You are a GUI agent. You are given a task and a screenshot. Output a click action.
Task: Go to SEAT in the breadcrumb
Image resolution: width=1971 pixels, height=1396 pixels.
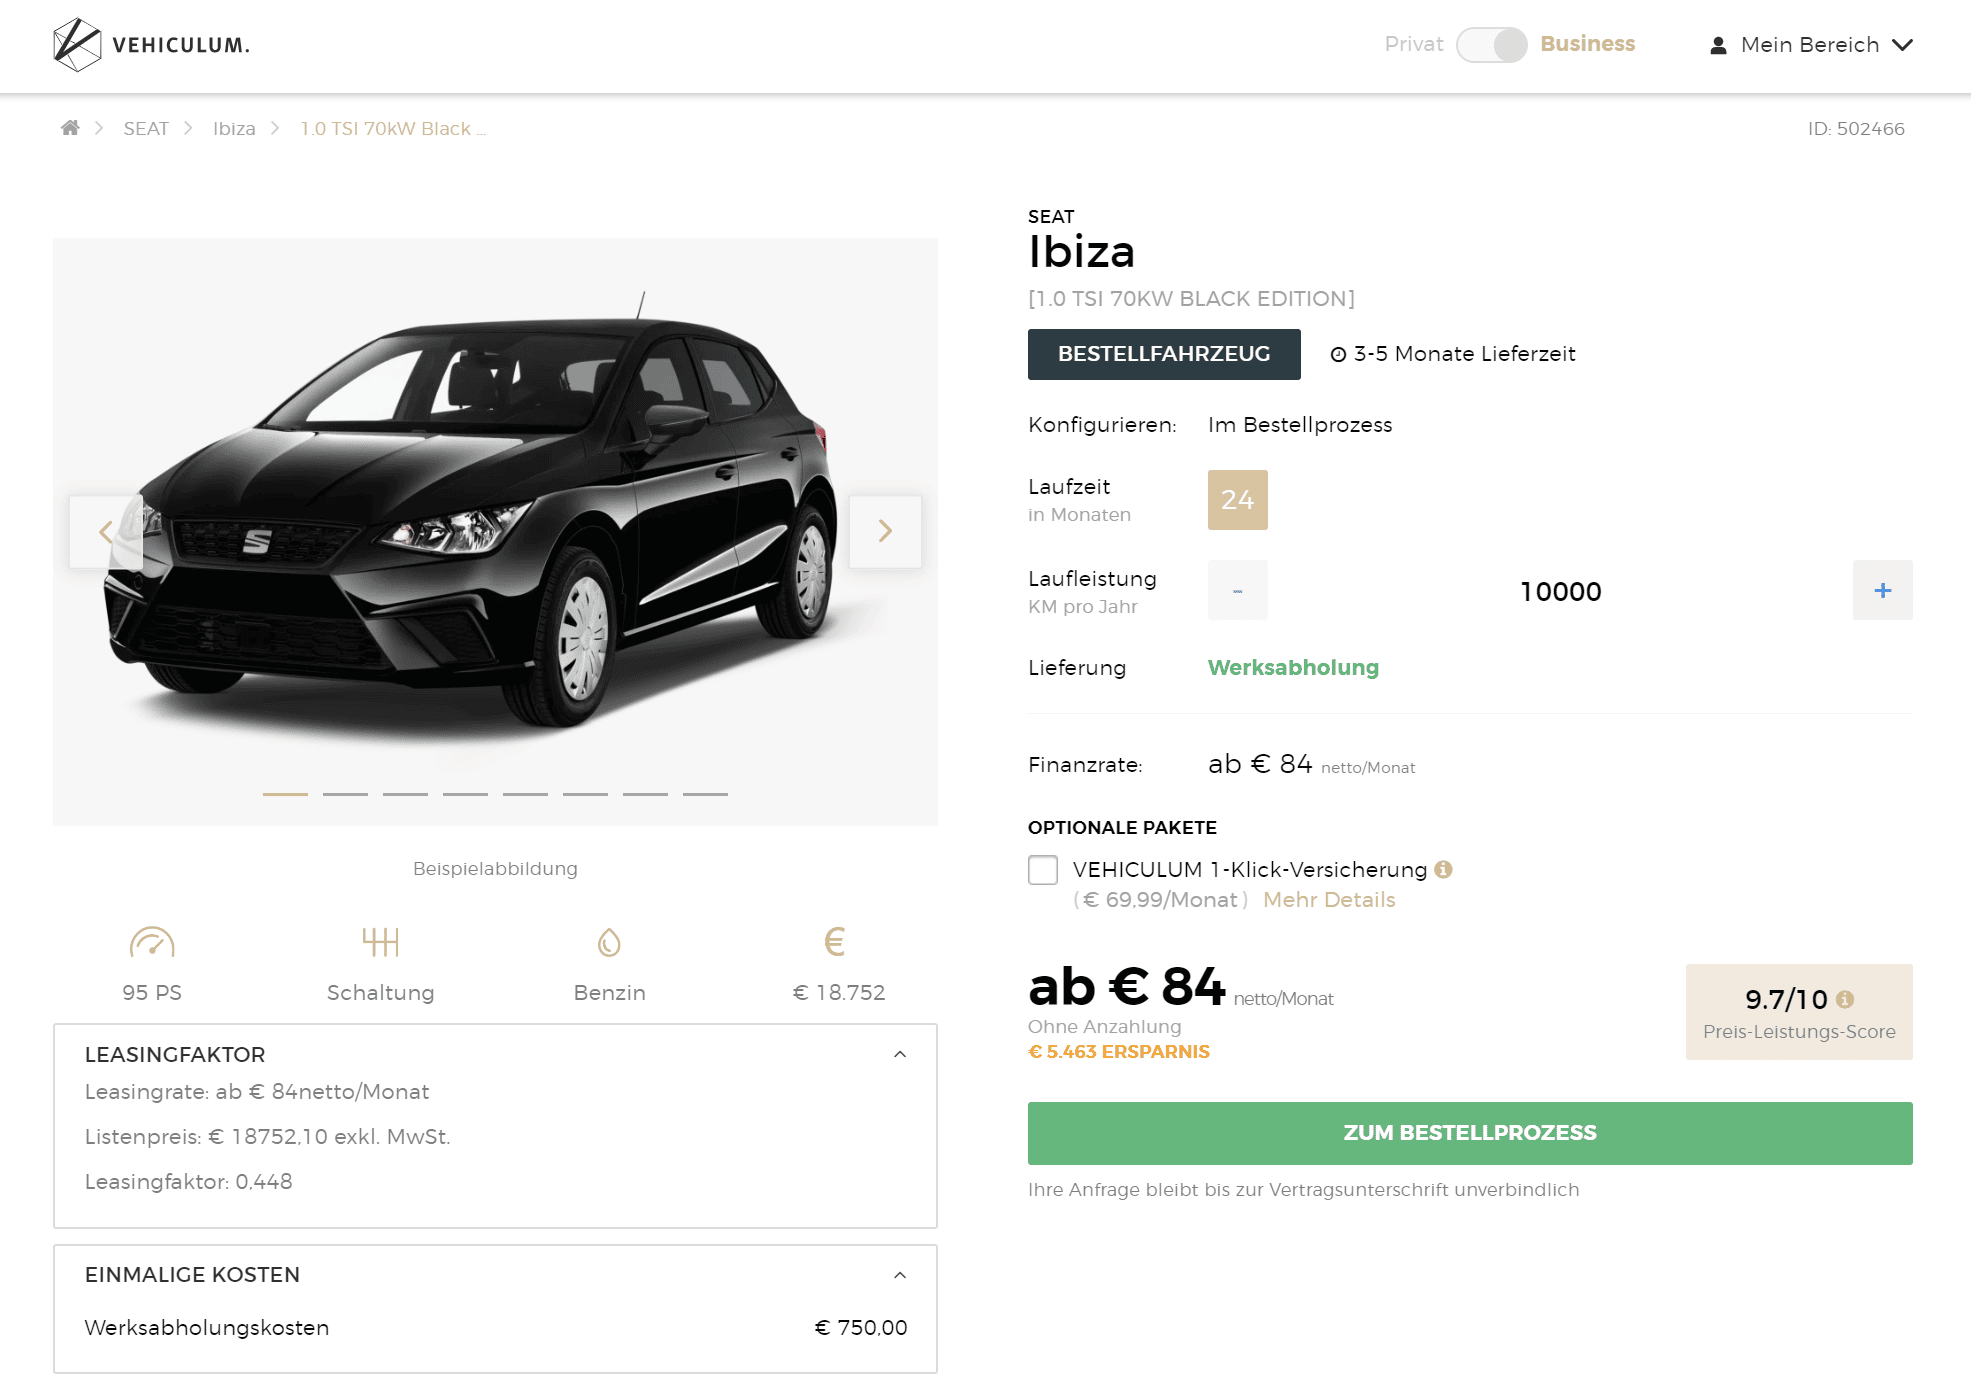point(146,128)
